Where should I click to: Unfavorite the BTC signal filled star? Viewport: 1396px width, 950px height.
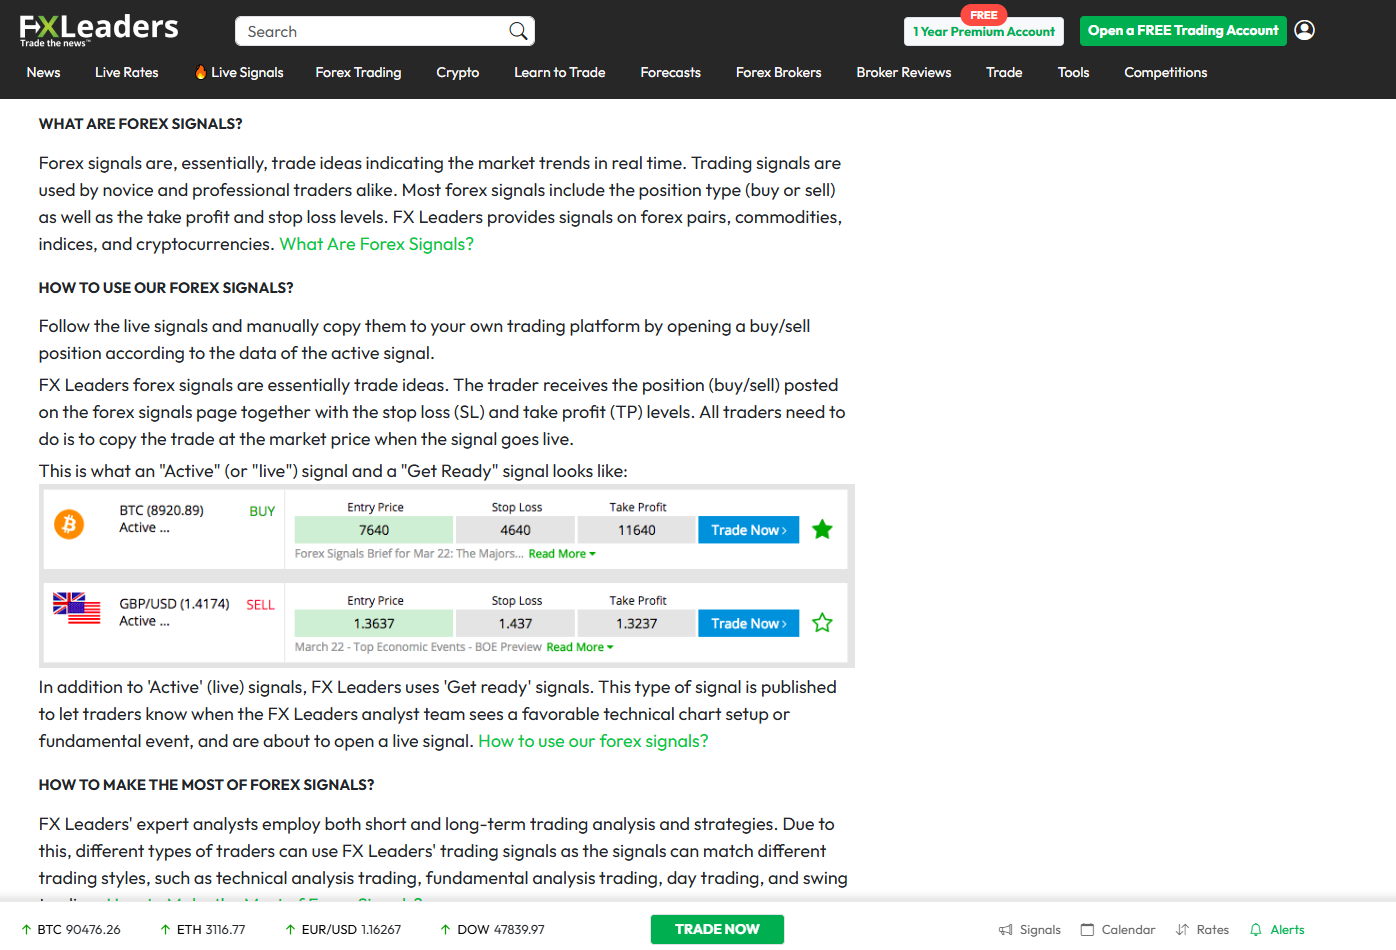pyautogui.click(x=822, y=530)
